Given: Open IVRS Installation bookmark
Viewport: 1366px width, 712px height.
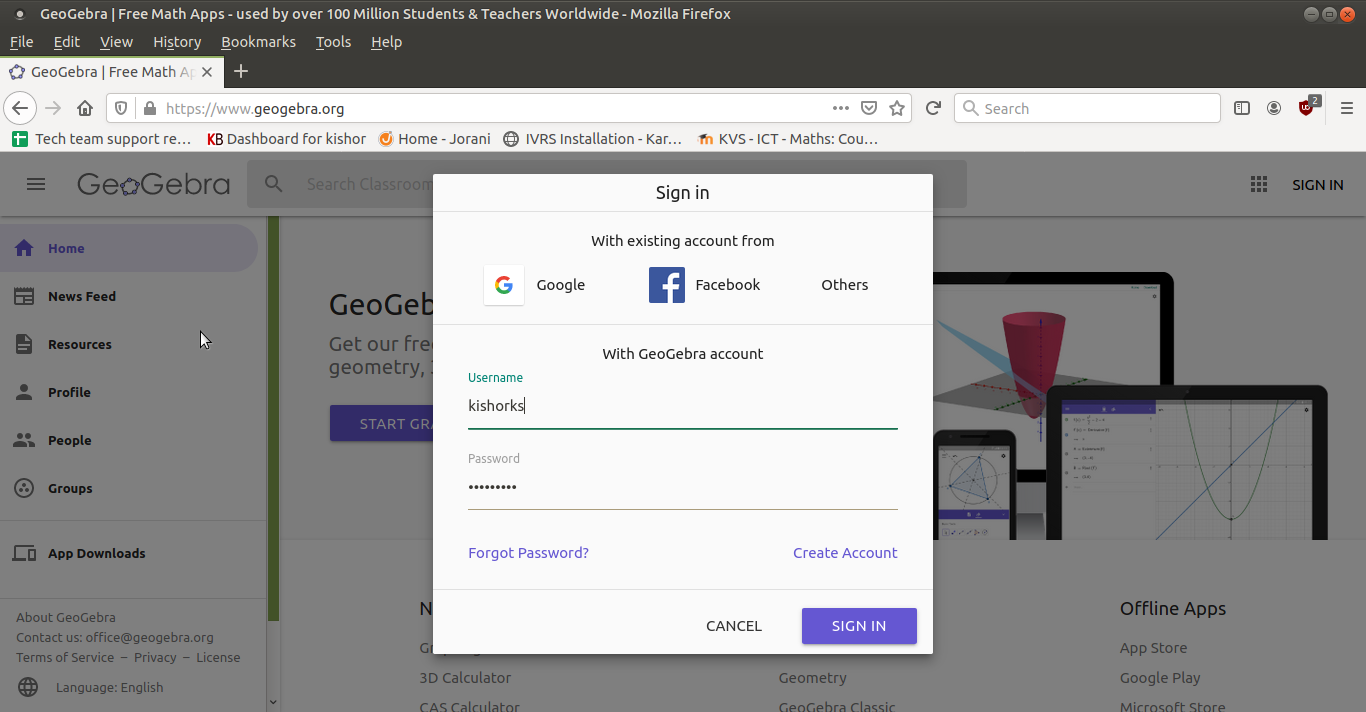Looking at the screenshot, I should (592, 139).
